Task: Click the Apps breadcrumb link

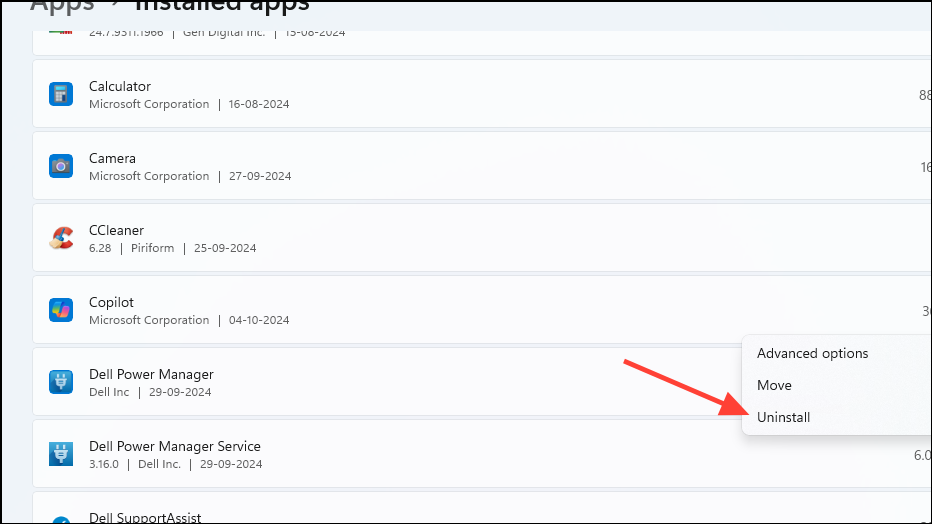Action: point(62,6)
